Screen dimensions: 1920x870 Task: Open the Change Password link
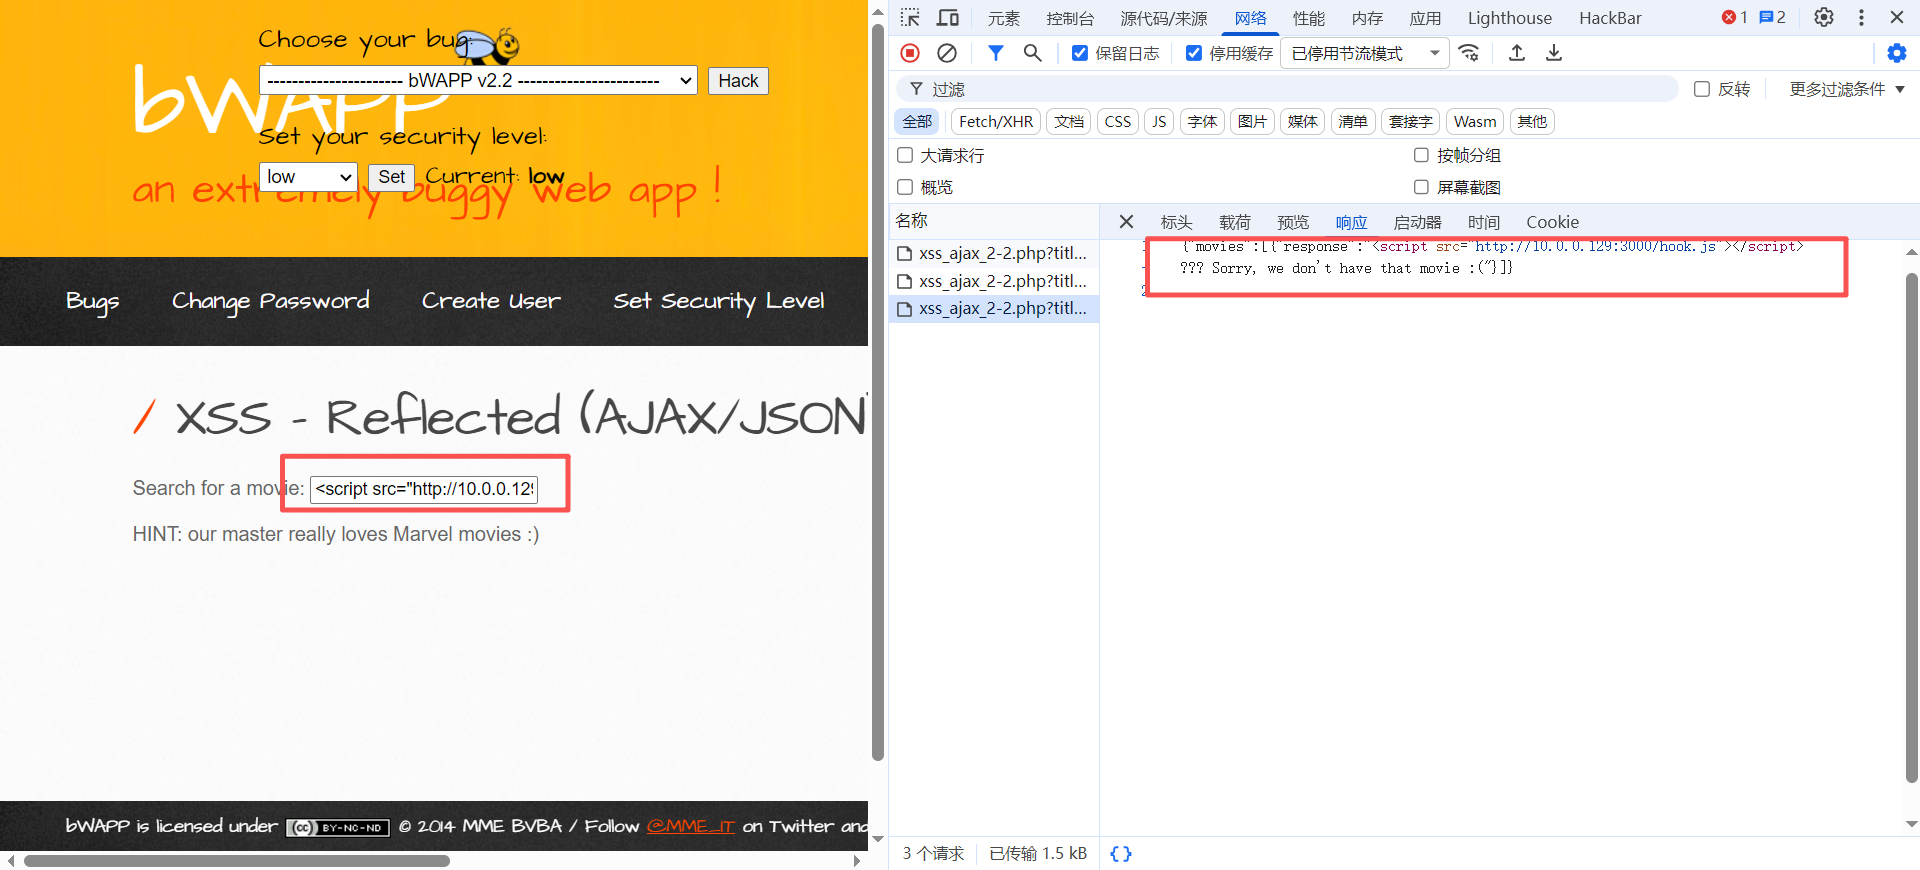point(271,301)
